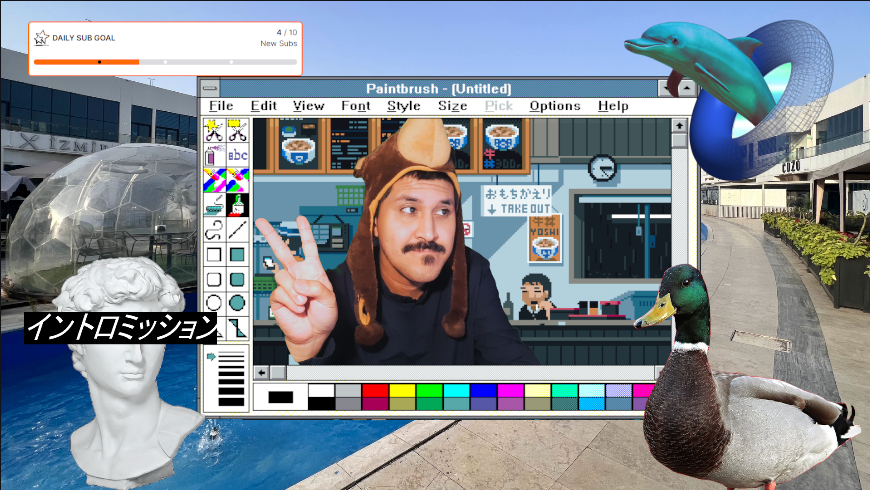The image size is (870, 490).
Task: Pick the red color in palette
Action: click(x=374, y=390)
